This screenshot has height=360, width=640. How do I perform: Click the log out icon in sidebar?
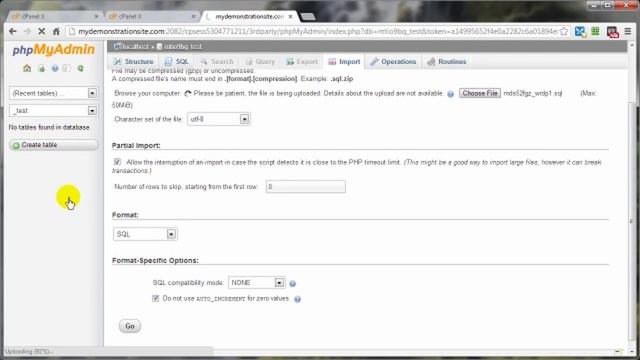pyautogui.click(x=41, y=68)
